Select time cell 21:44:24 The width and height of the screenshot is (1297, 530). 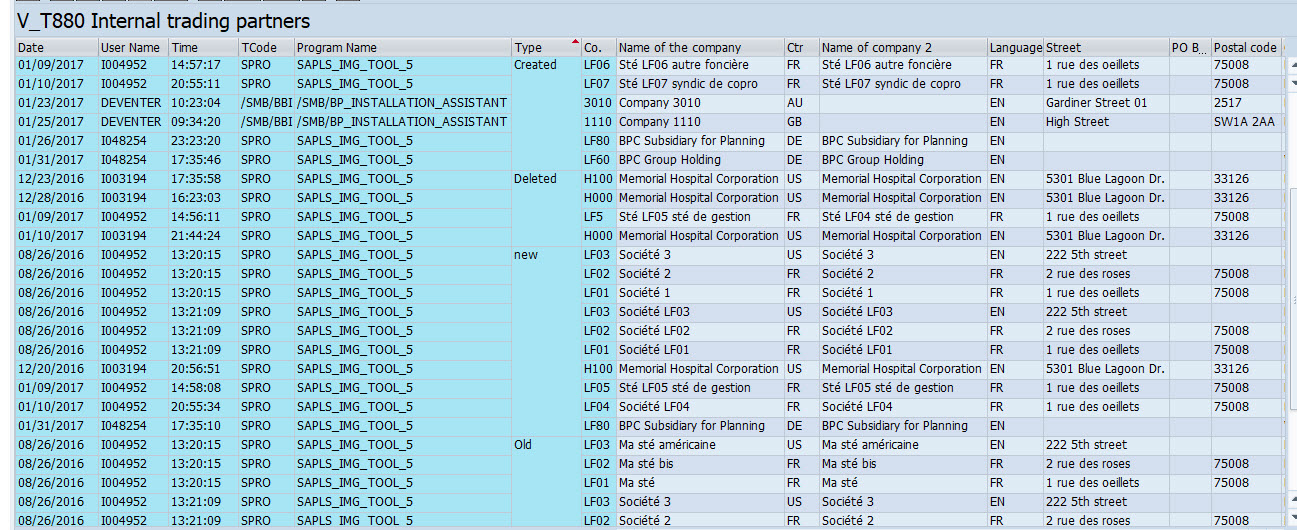(203, 236)
